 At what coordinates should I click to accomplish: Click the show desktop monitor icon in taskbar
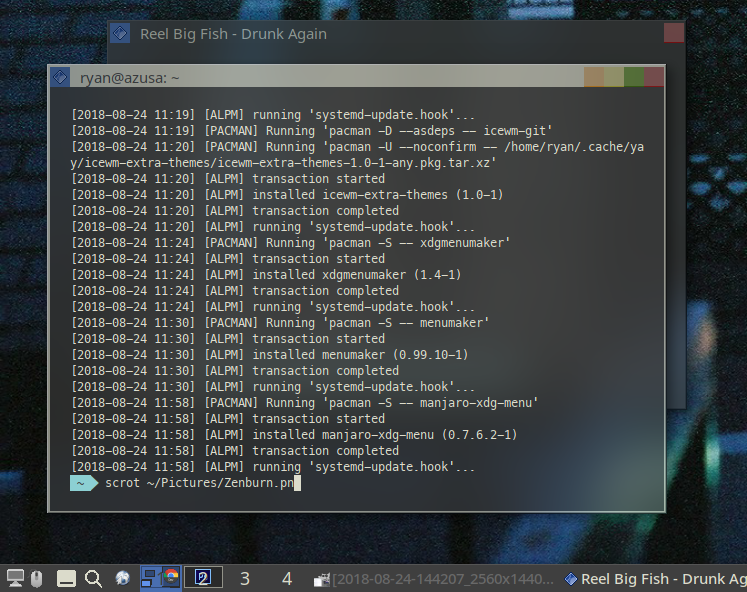pyautogui.click(x=15, y=579)
